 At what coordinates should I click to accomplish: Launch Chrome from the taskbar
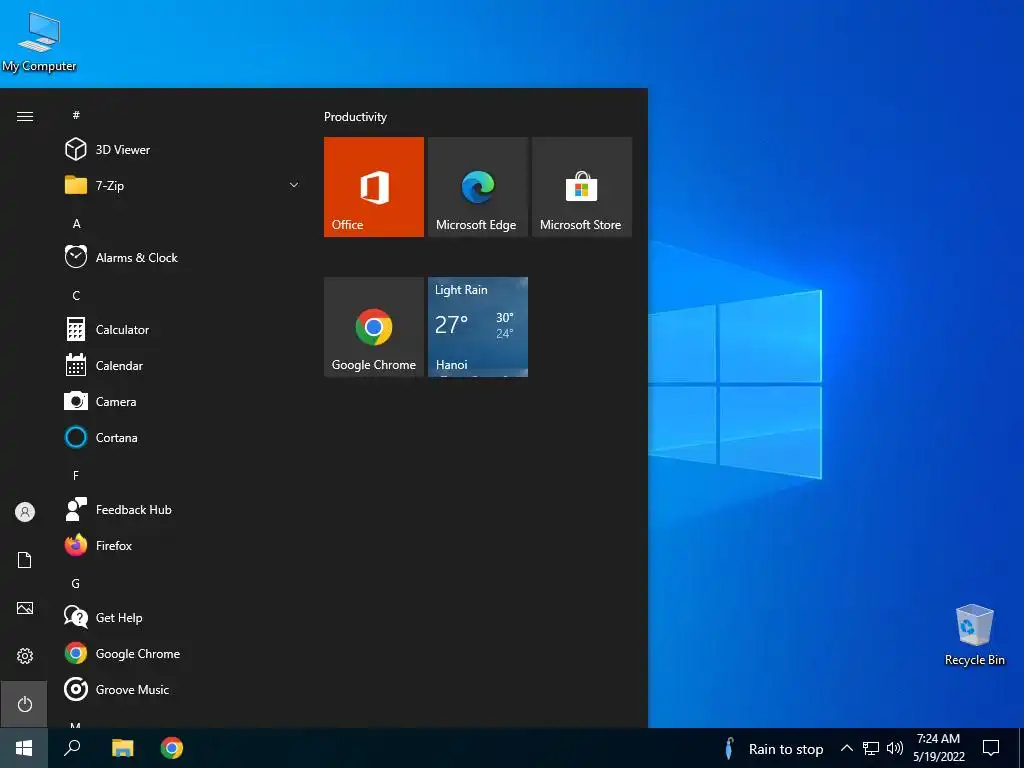click(172, 748)
